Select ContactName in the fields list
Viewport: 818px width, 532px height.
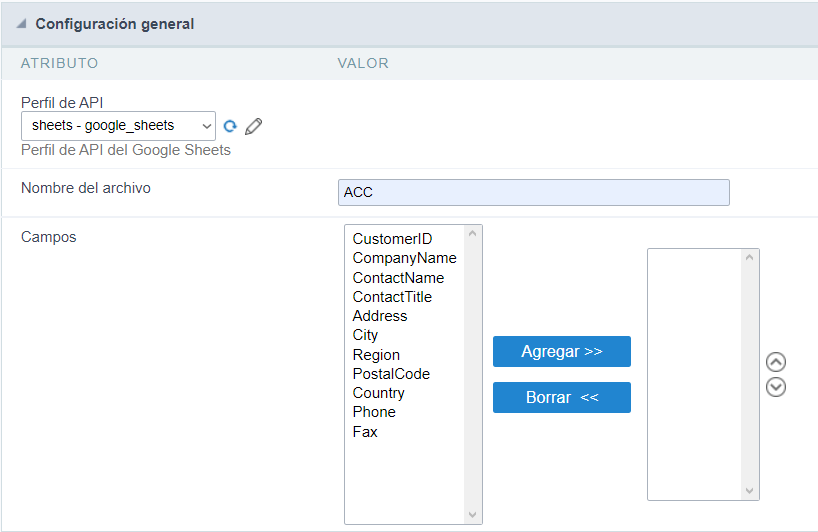coord(398,277)
